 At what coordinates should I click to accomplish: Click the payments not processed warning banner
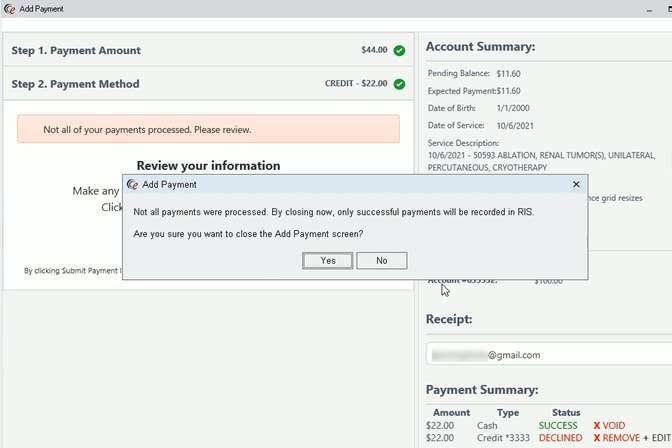pos(208,129)
